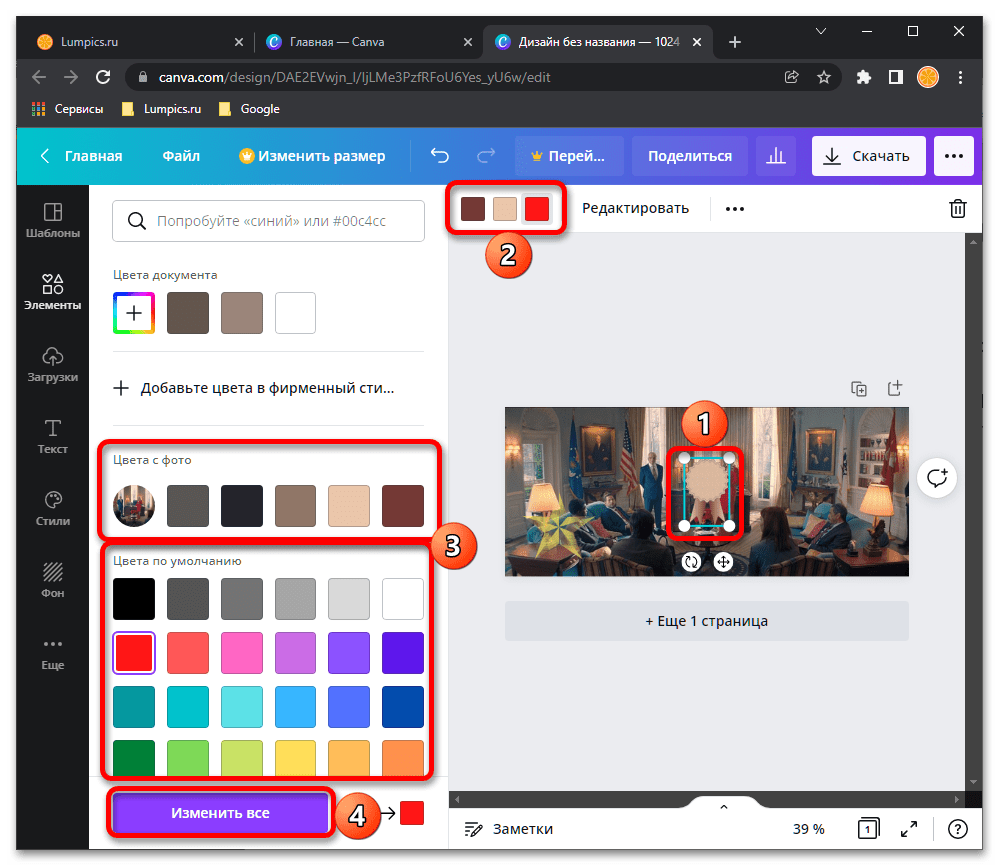
Task: Undo the last action in Canva toolbar
Action: tap(440, 155)
